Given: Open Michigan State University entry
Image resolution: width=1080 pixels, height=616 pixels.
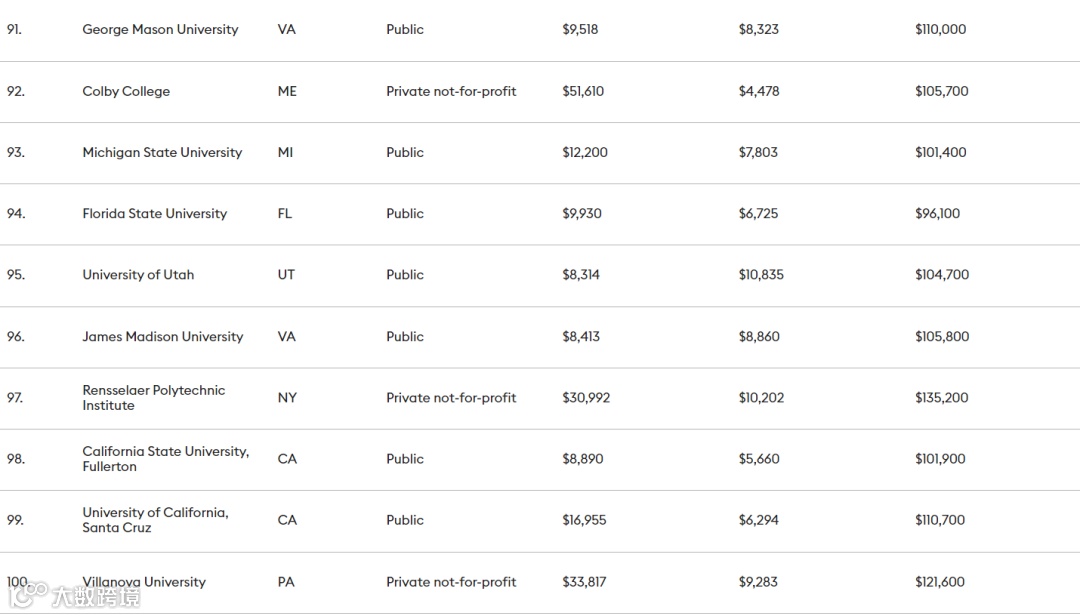Looking at the screenshot, I should tap(162, 152).
